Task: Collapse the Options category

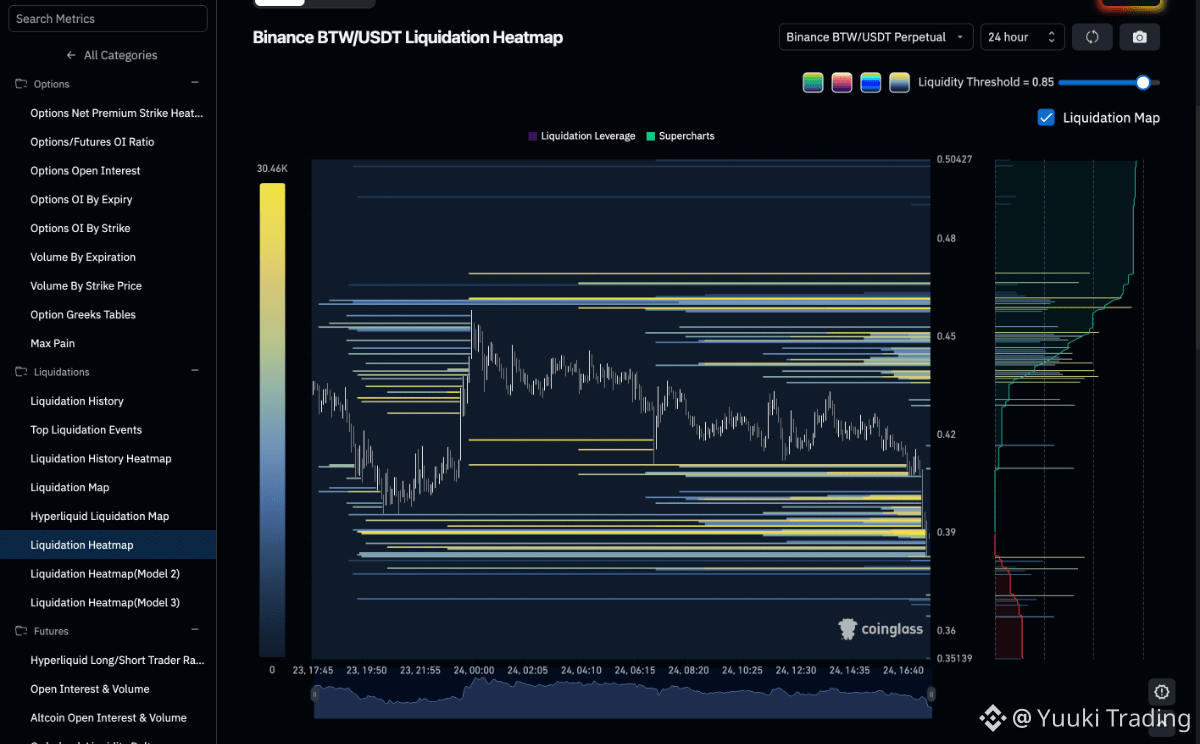Action: 195,83
